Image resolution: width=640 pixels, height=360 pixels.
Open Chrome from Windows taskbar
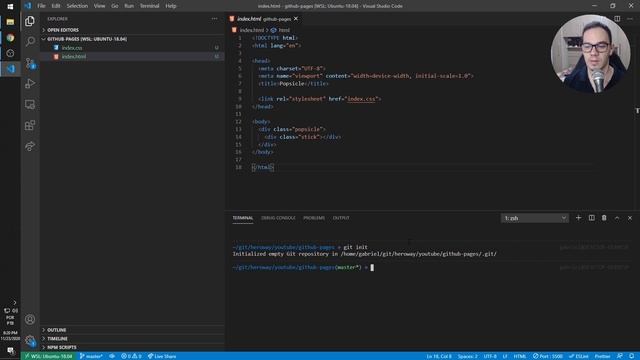click(x=10, y=38)
